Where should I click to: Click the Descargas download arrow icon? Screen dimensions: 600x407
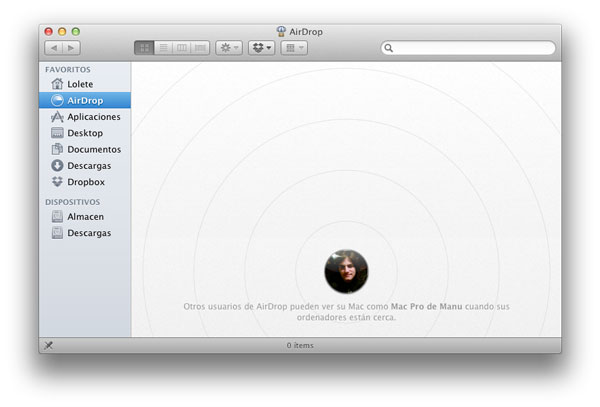point(57,165)
